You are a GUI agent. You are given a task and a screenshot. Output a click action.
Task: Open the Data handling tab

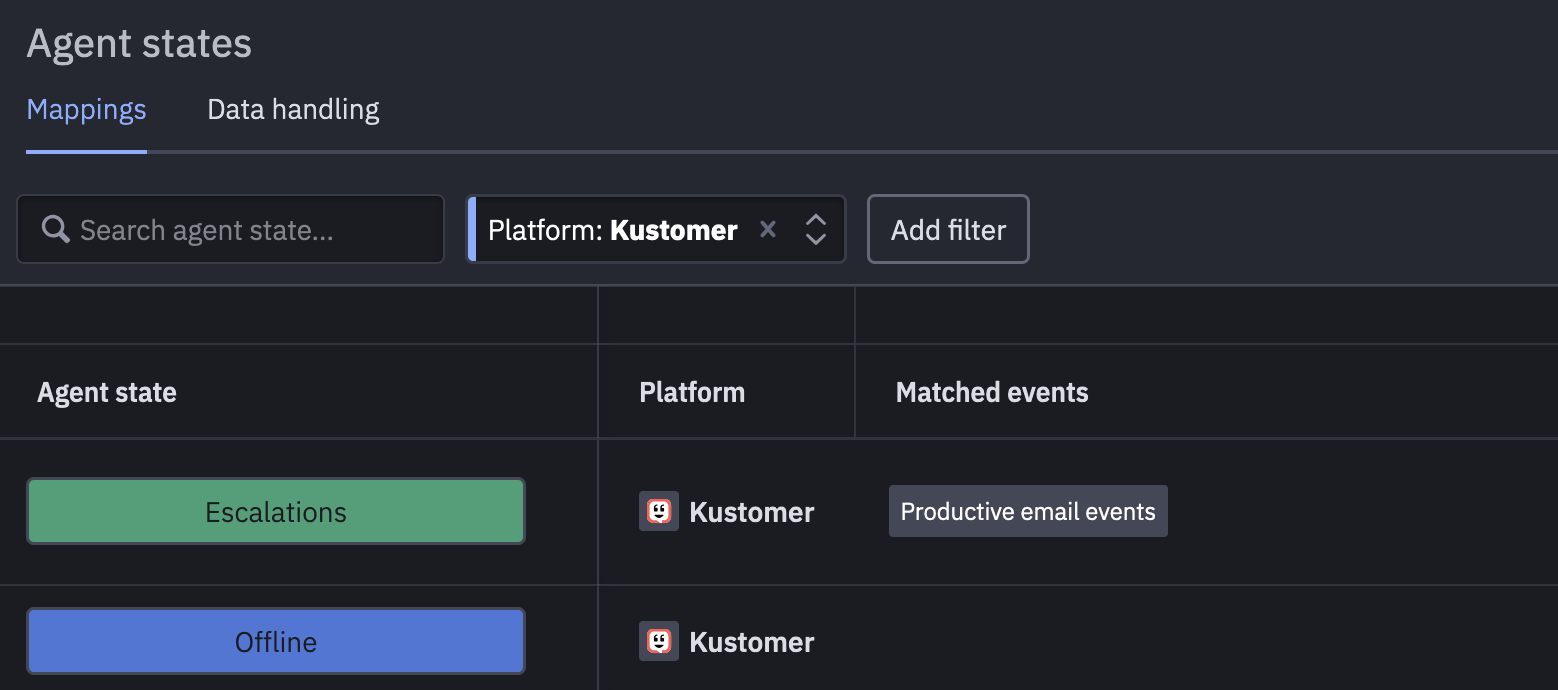coord(293,110)
